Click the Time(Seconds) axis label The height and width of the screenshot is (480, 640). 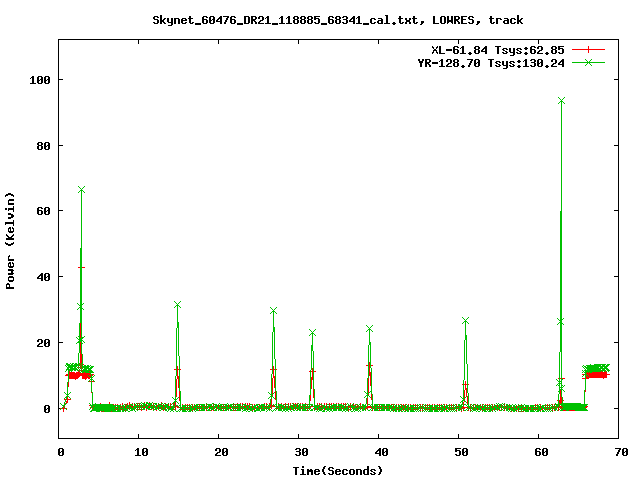pos(338,471)
